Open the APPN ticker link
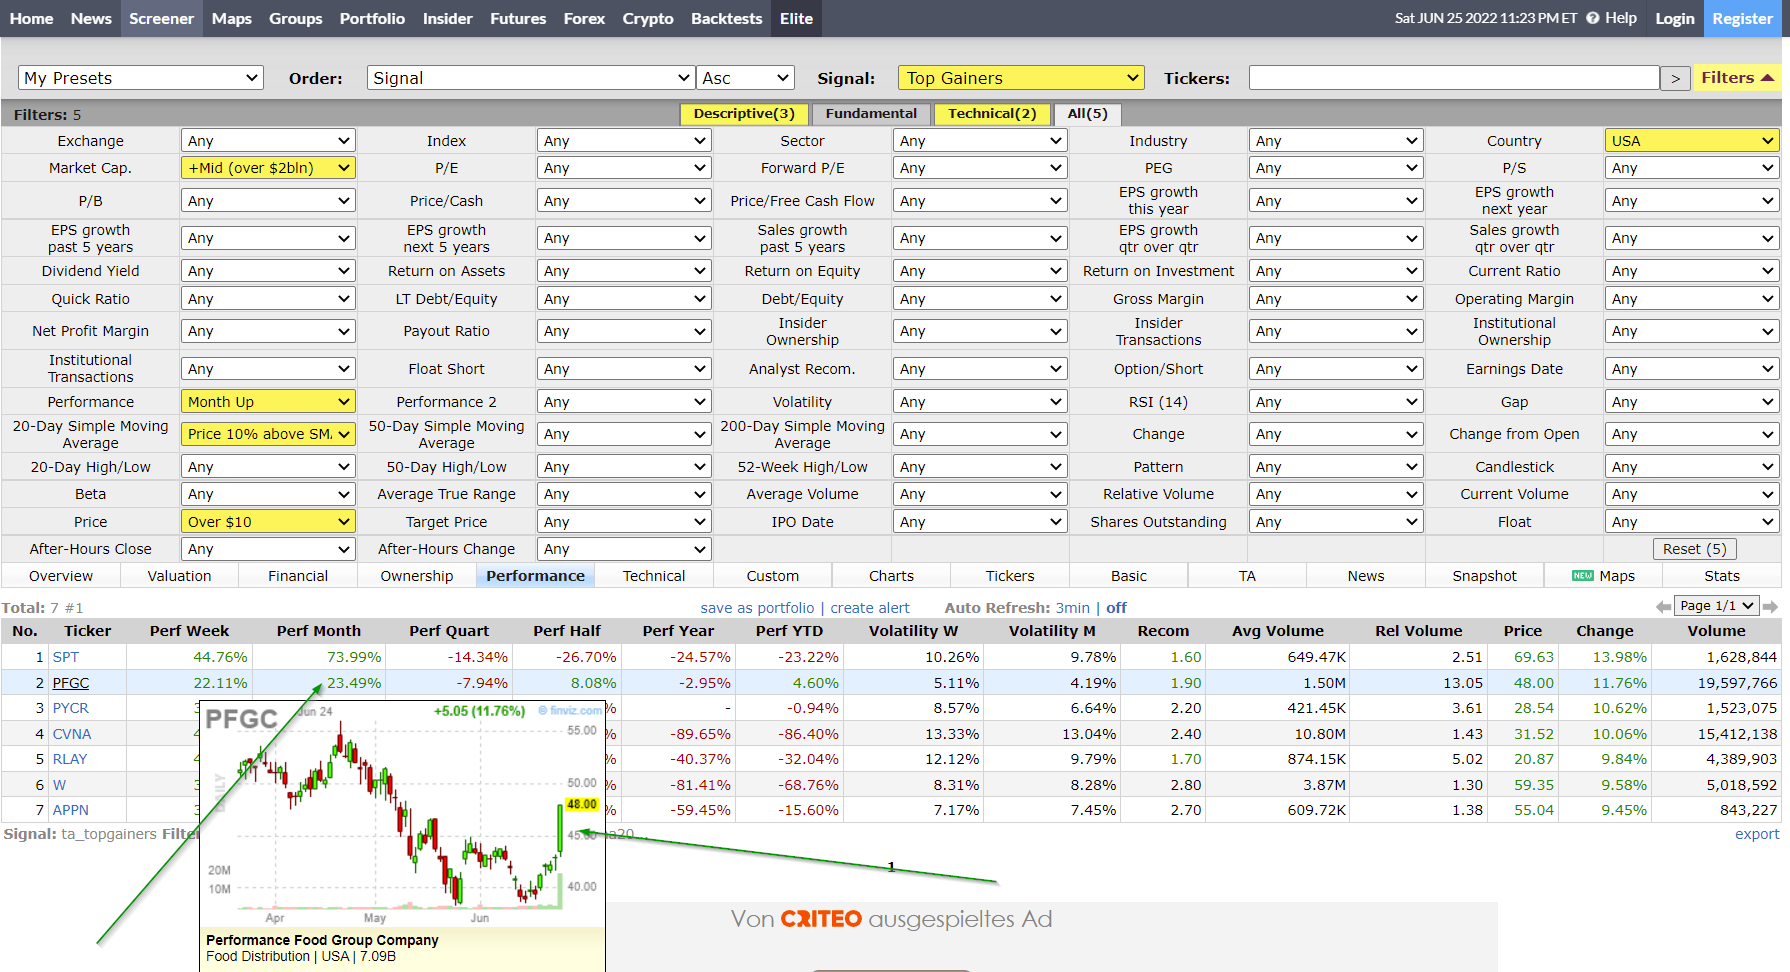The width and height of the screenshot is (1790, 972). pyautogui.click(x=71, y=810)
